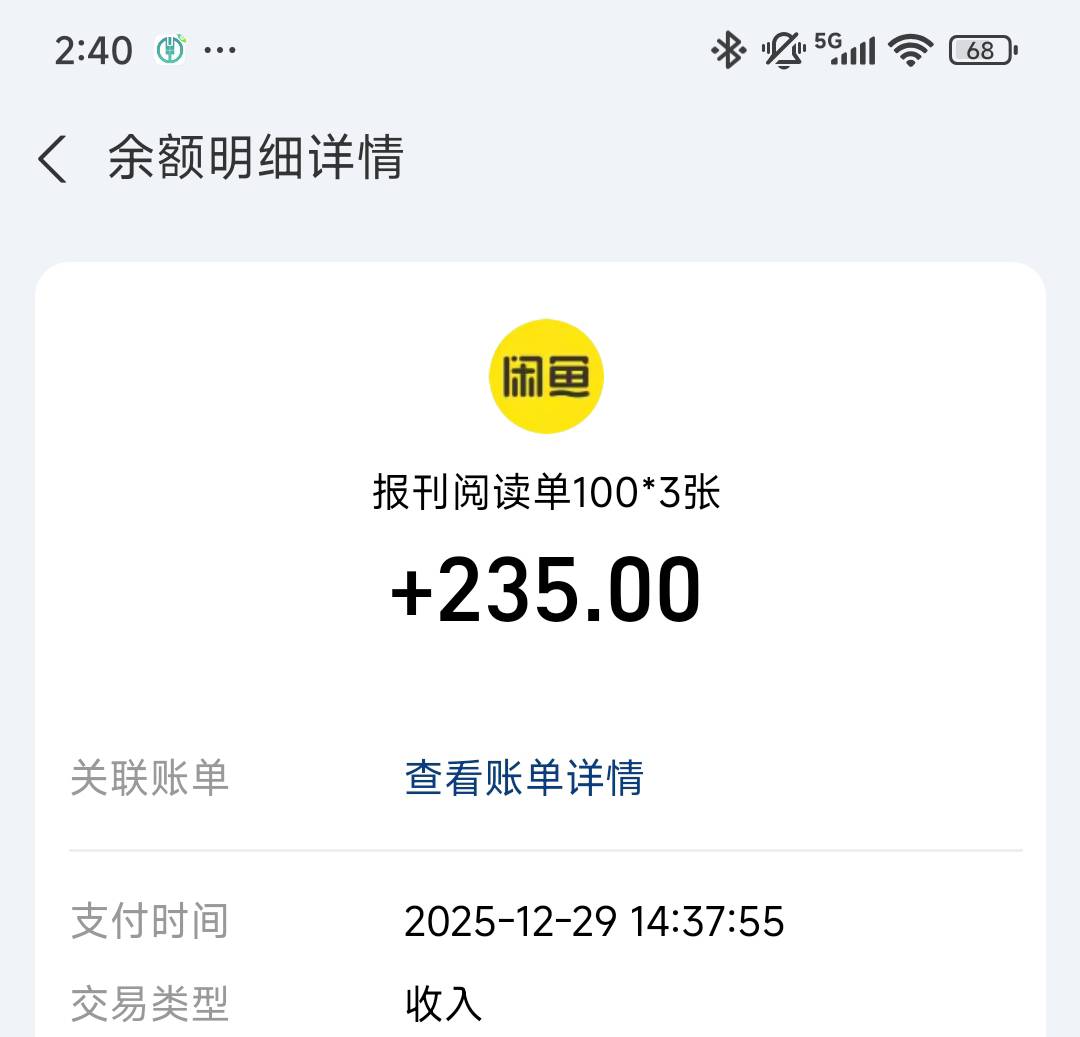The image size is (1080, 1037).
Task: Tap the +235.00 amount
Action: coord(546,591)
